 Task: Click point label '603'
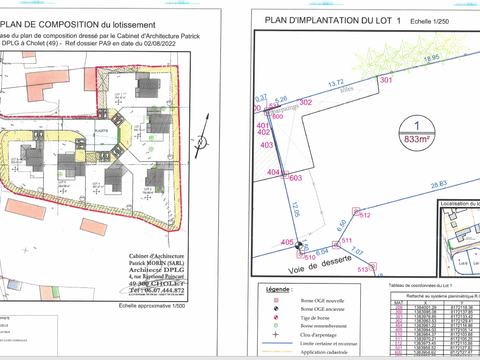(296, 178)
